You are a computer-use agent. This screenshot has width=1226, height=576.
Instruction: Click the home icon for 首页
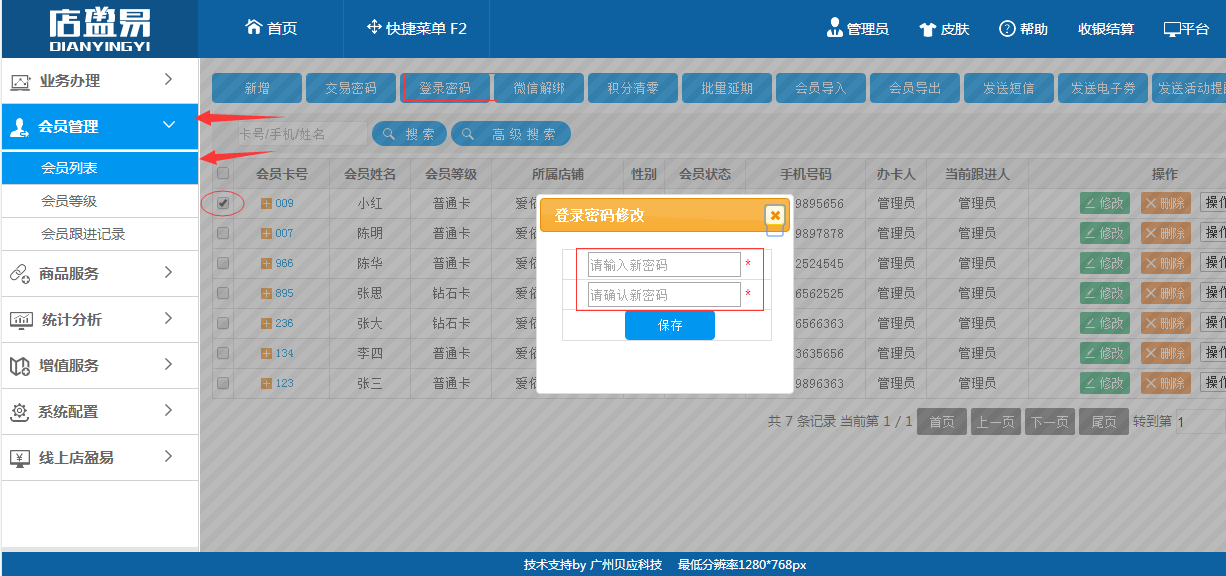tap(253, 27)
